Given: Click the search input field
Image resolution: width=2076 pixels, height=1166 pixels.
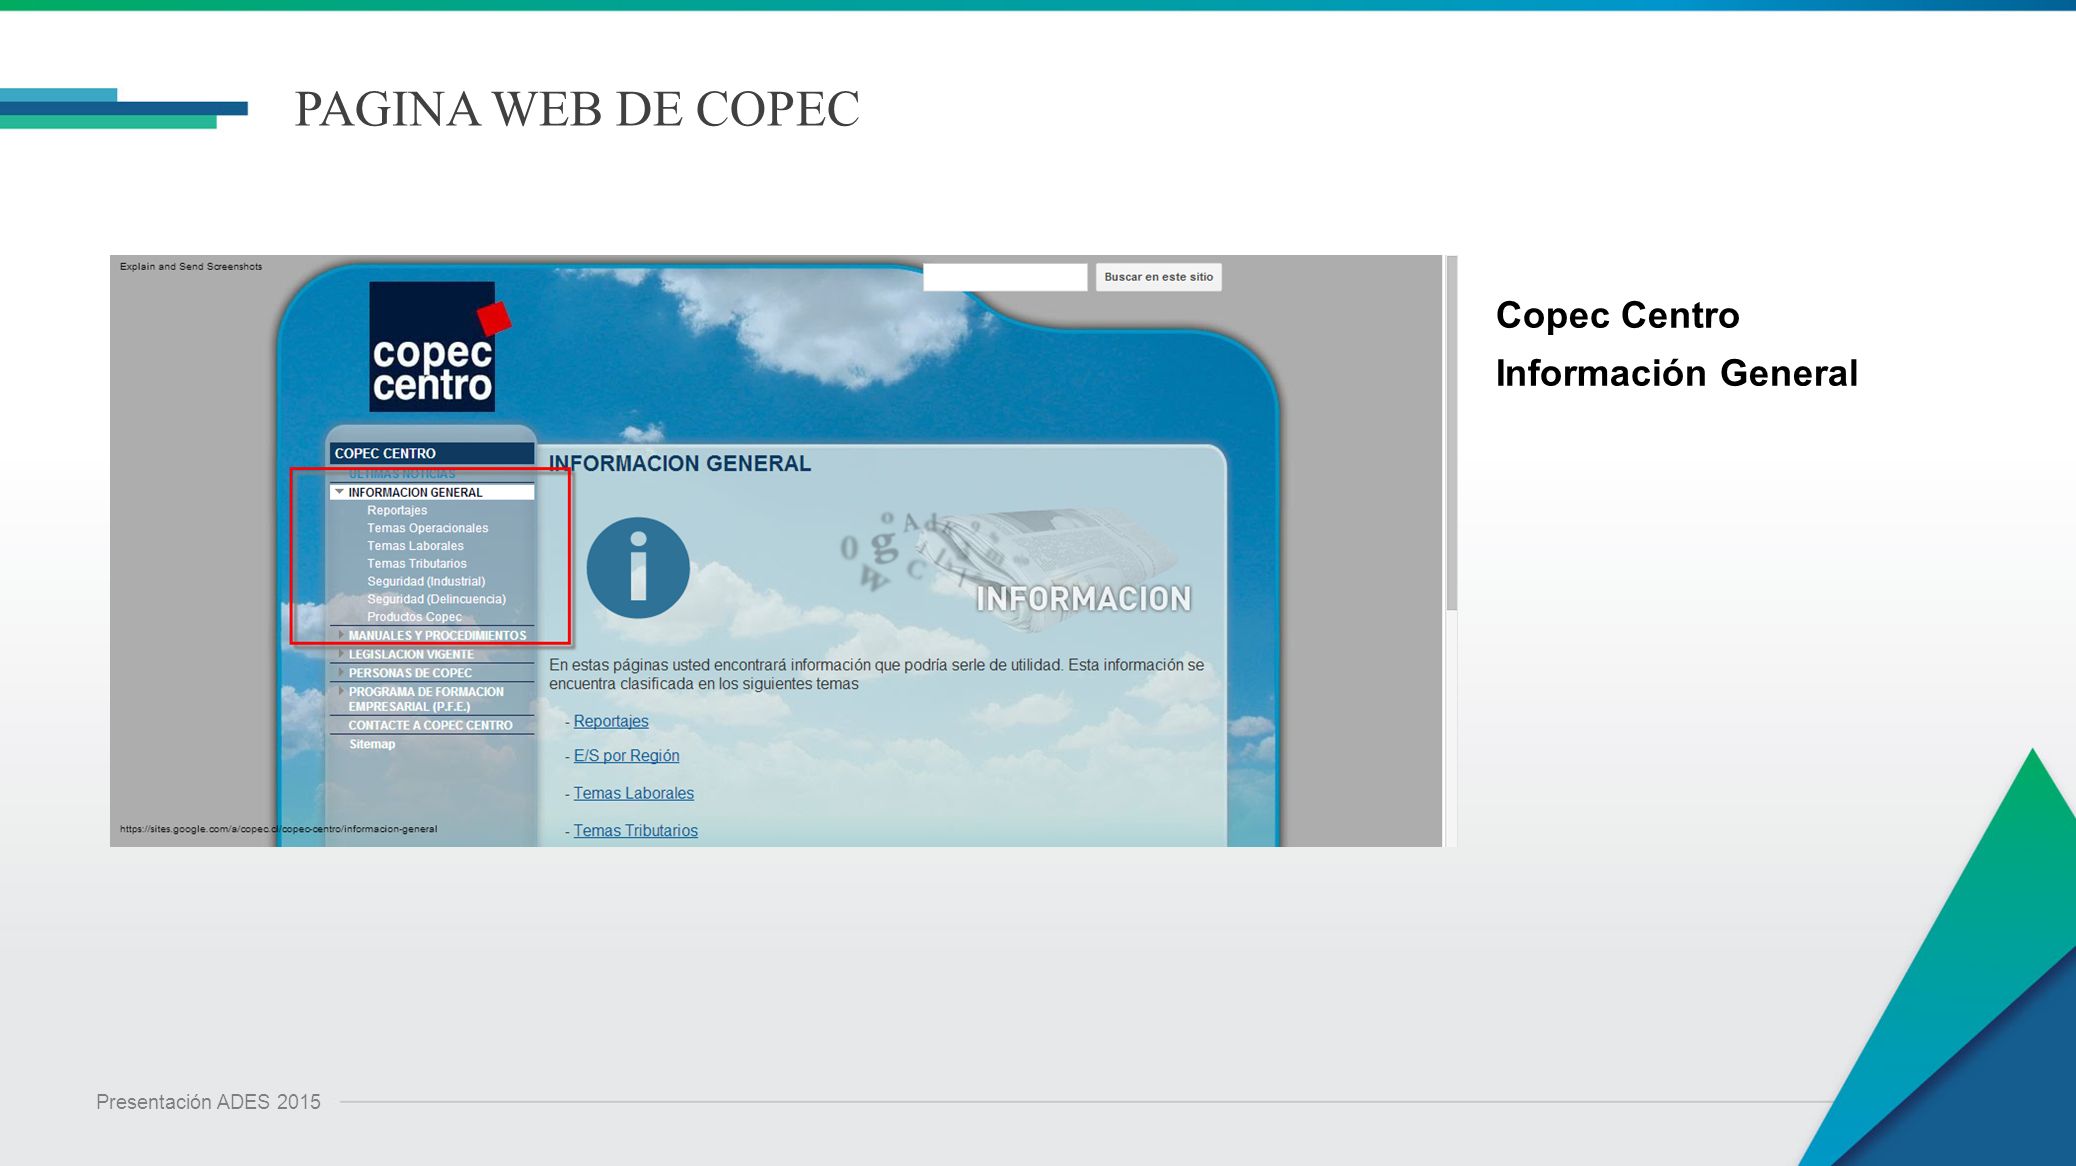Looking at the screenshot, I should point(1005,277).
